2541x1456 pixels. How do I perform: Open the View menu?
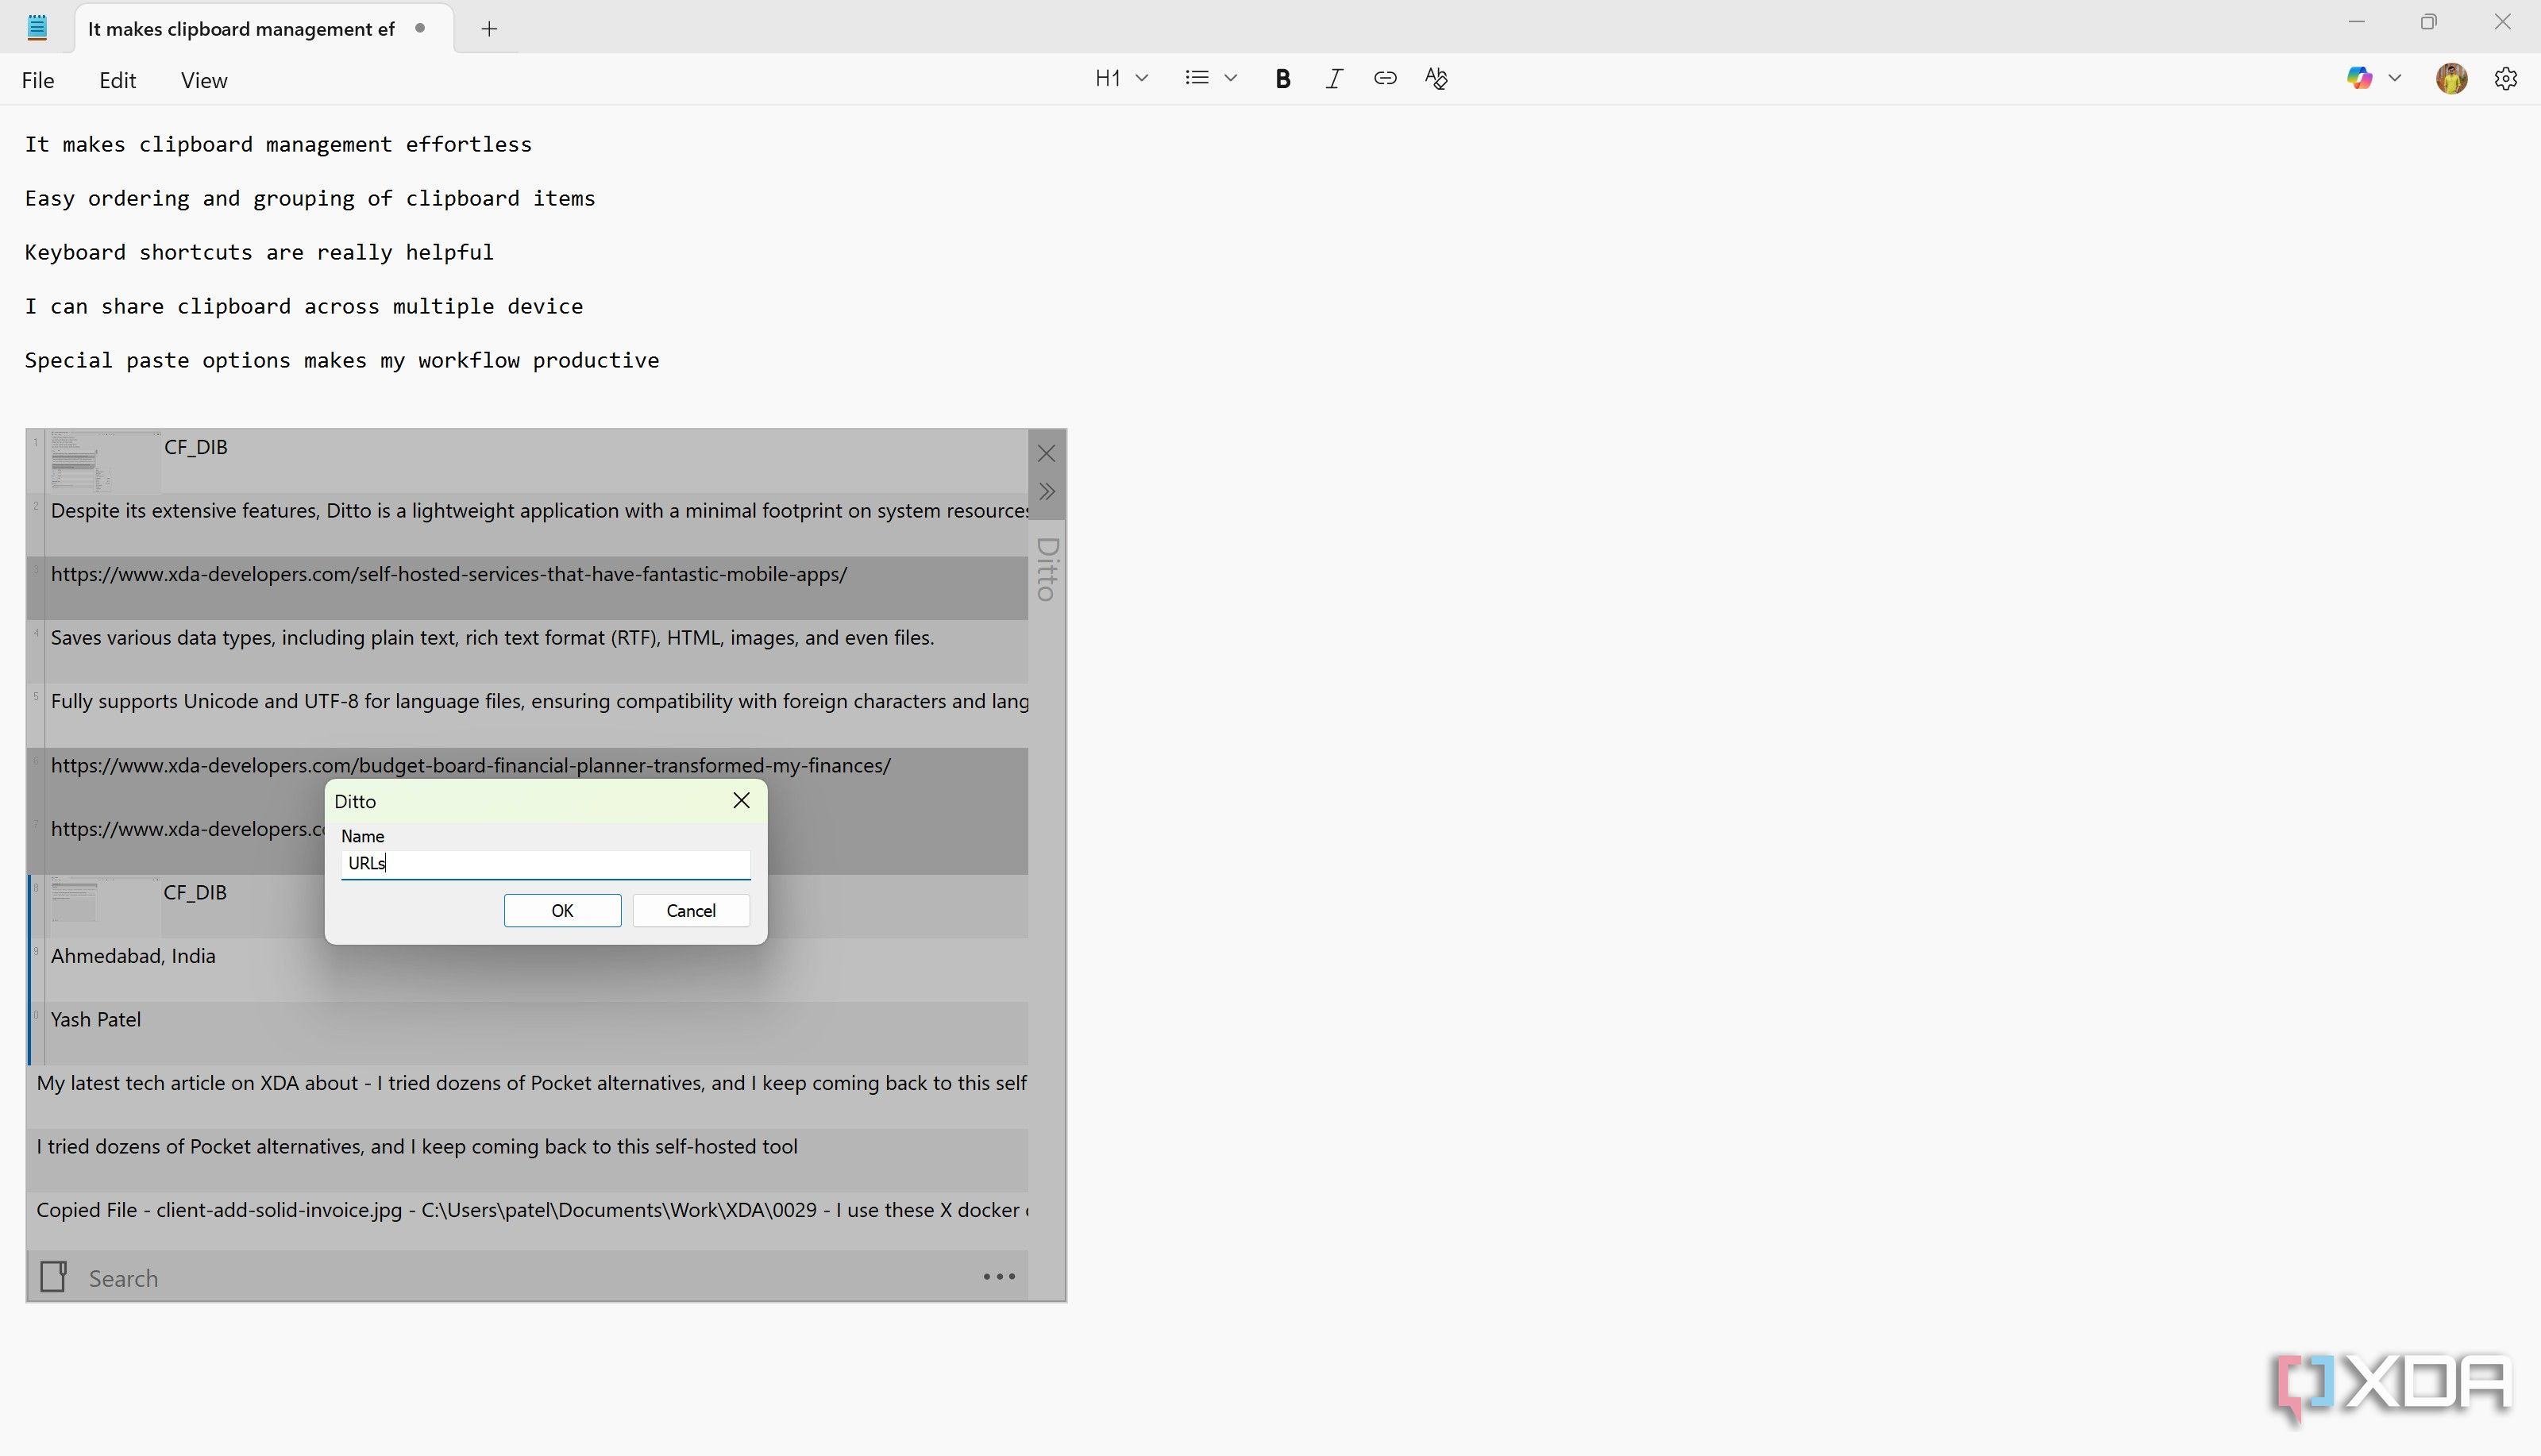(204, 80)
